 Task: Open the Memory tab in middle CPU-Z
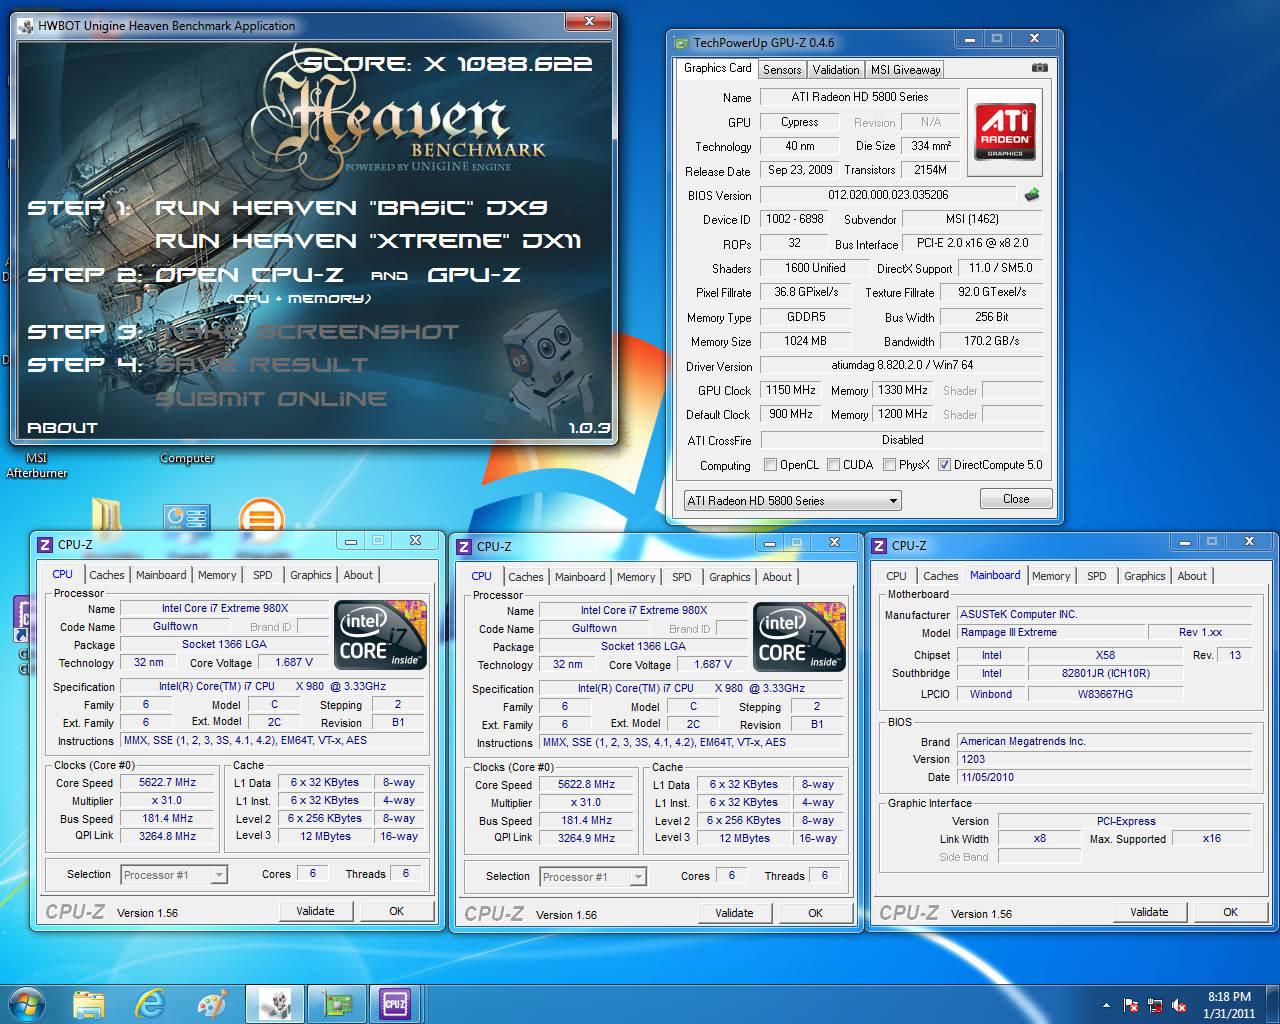tap(636, 577)
